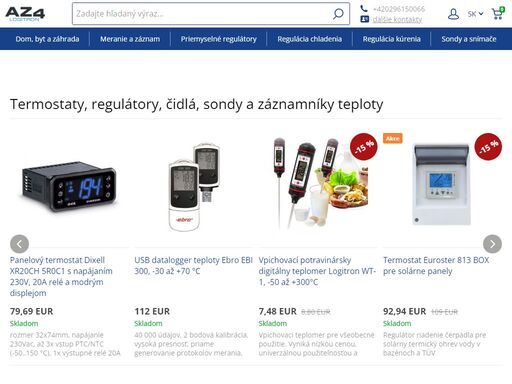Click description starting Vpichovací teplomer pre všeobecné
This screenshot has width=512, height=384.
click(317, 344)
